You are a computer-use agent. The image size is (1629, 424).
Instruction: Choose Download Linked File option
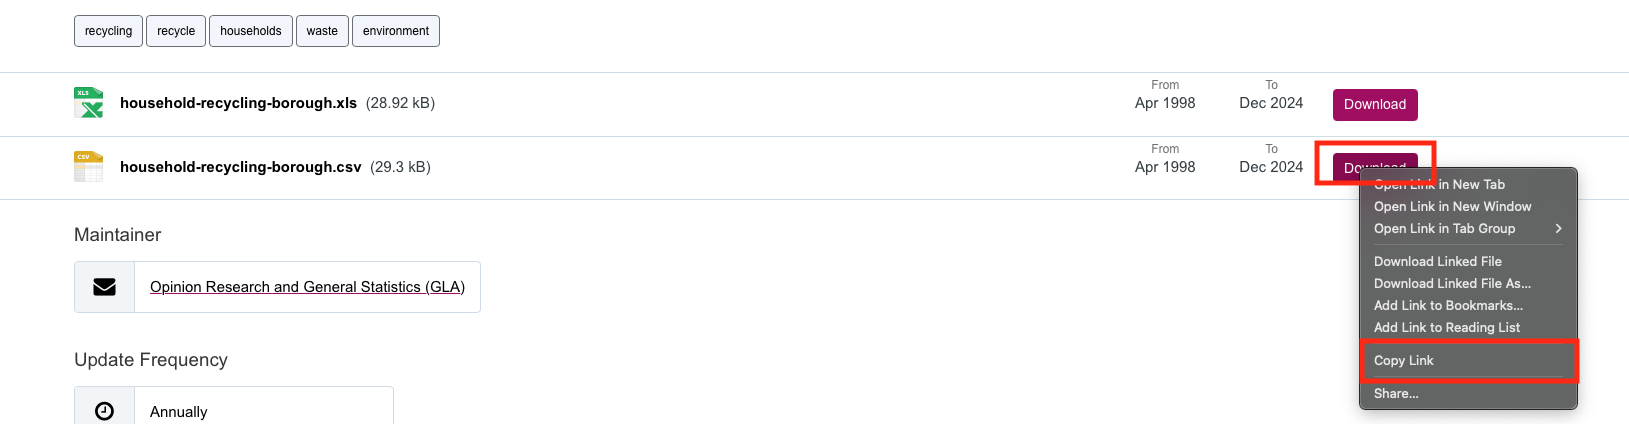(x=1437, y=262)
